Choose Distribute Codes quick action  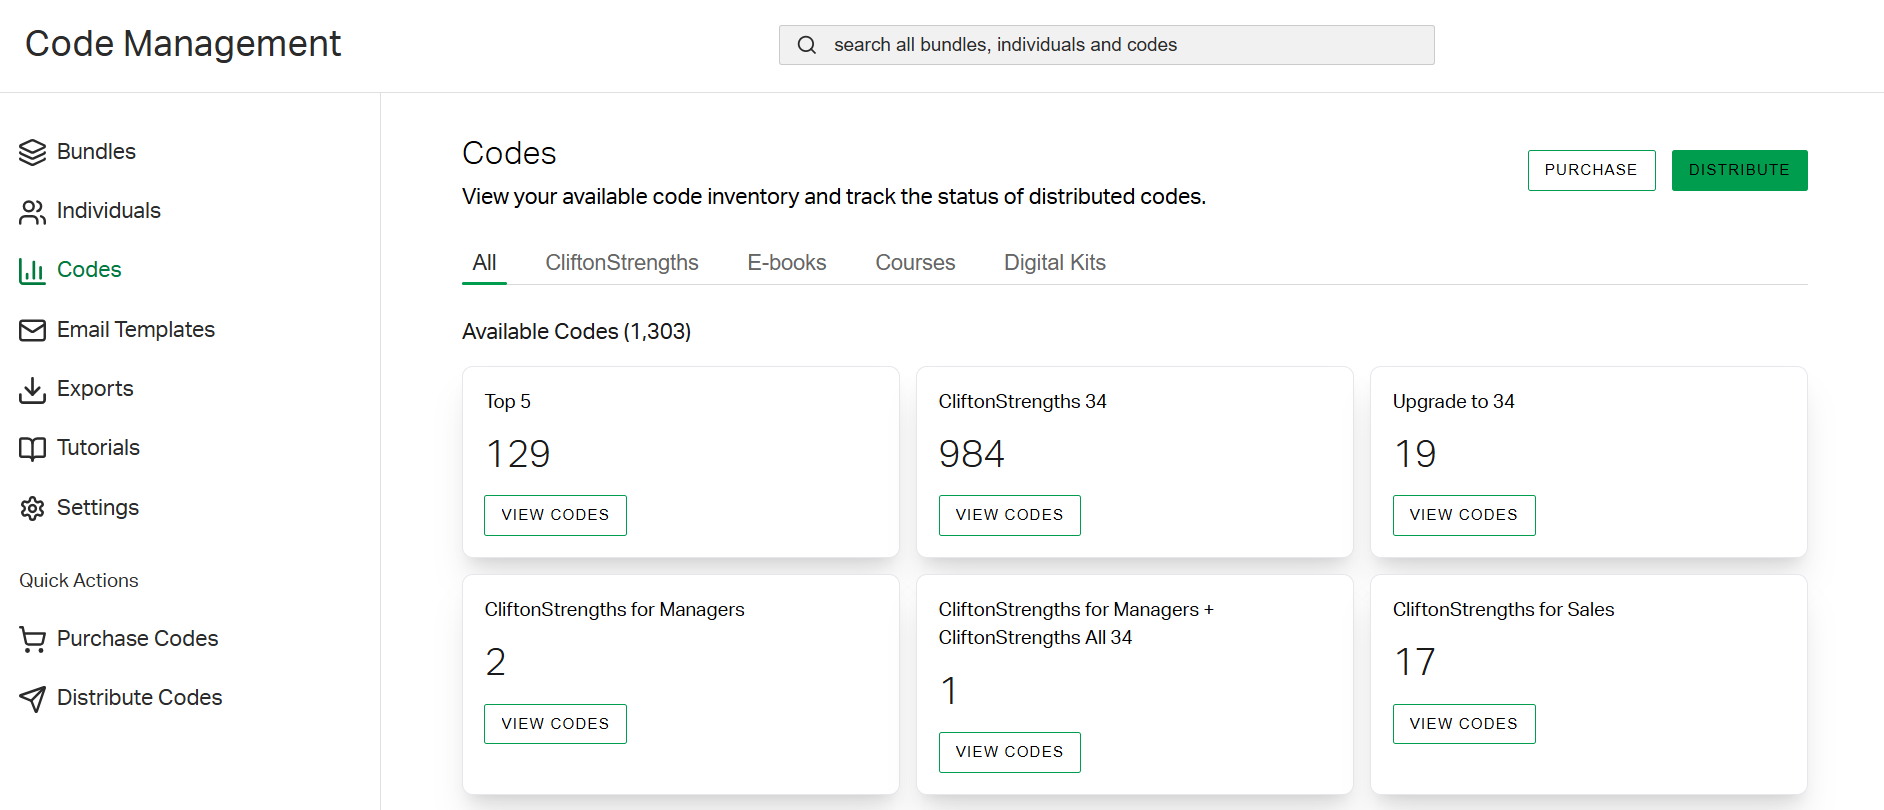pos(139,697)
